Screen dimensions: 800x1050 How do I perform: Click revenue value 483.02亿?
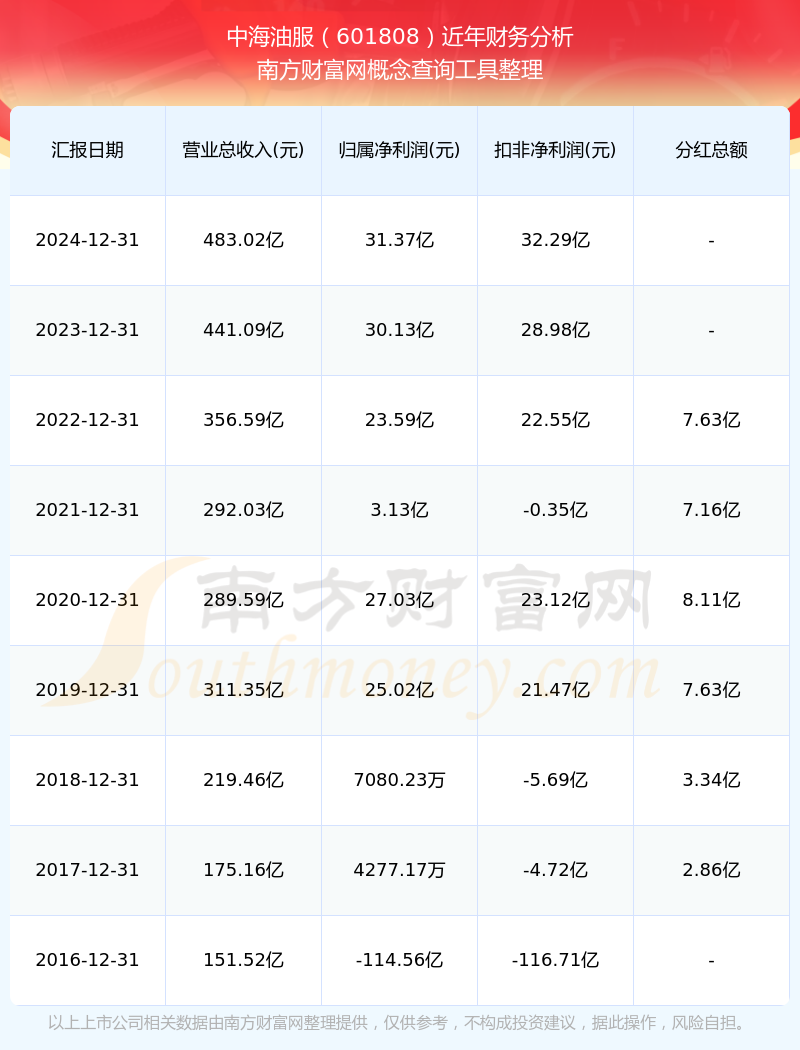point(244,240)
